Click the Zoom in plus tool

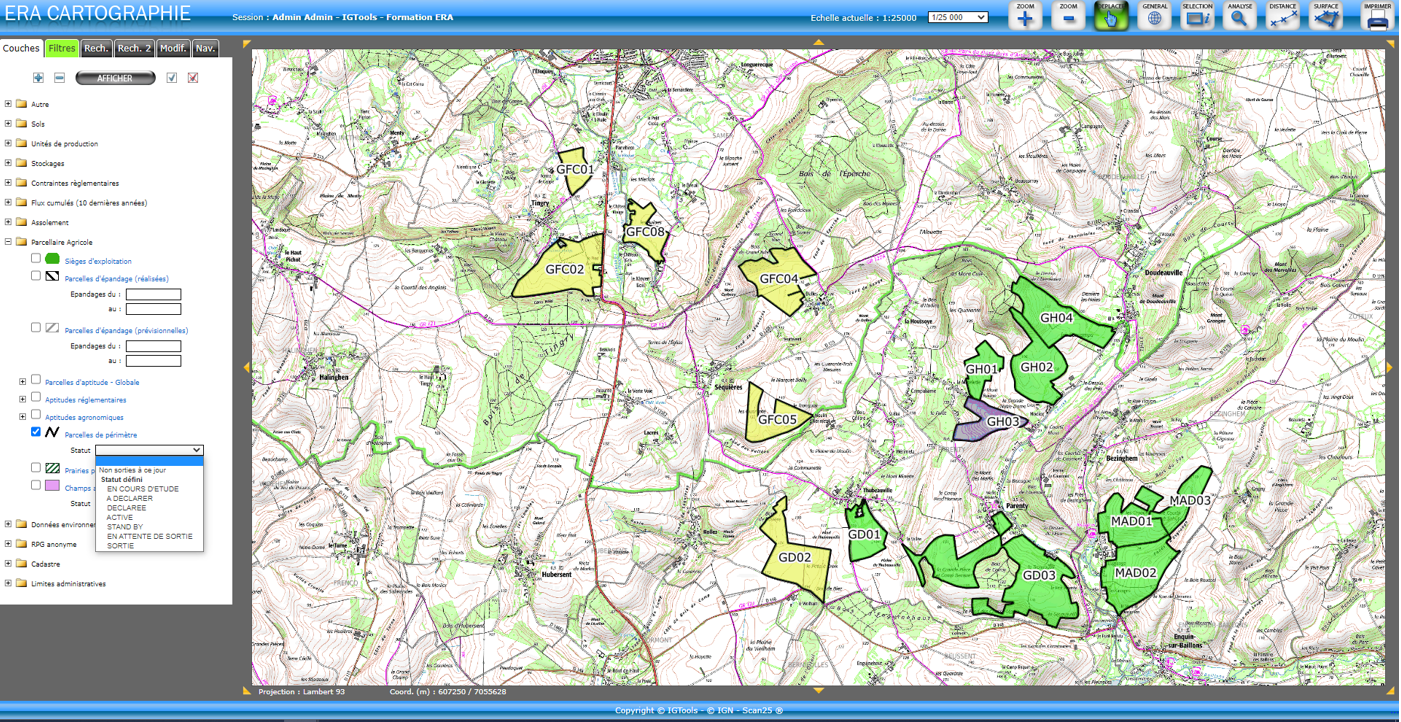pos(1025,17)
